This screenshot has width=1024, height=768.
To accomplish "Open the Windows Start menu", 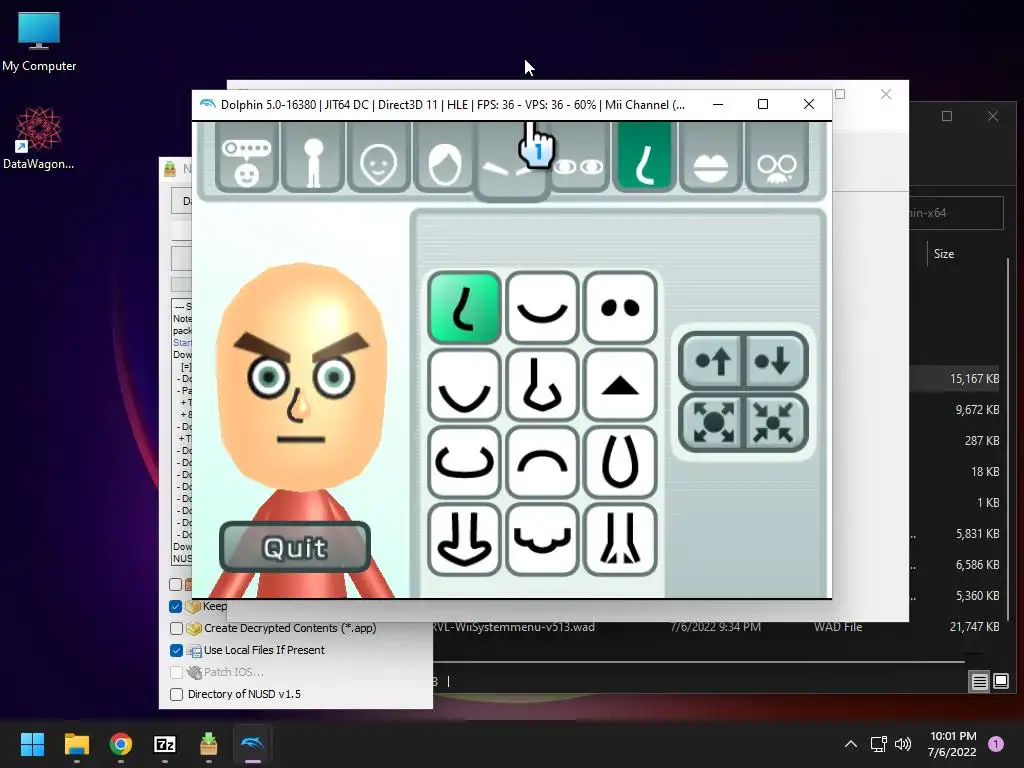I will point(32,744).
